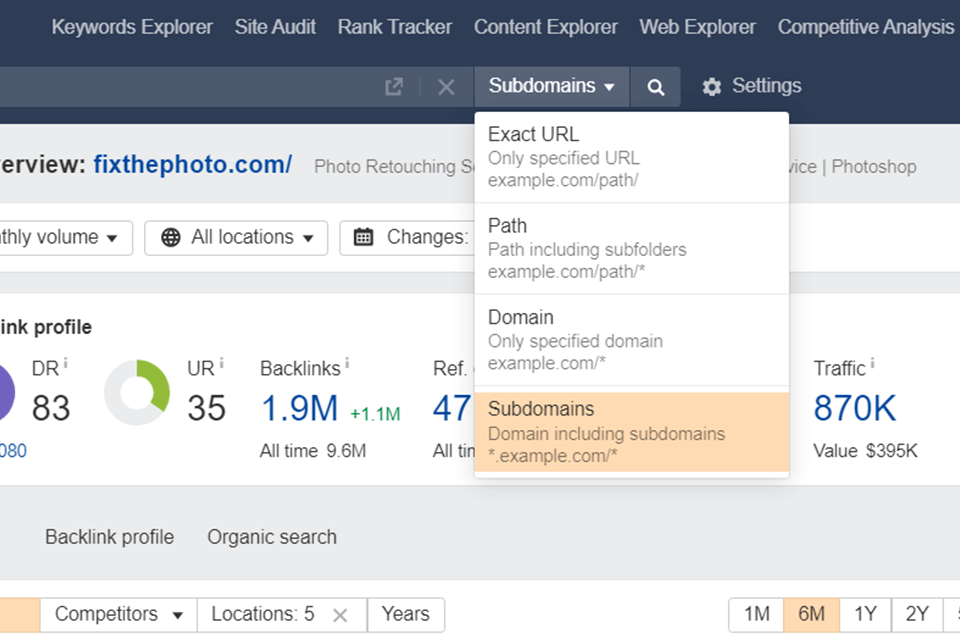Open the All locations dropdown
The image size is (960, 640).
point(236,238)
